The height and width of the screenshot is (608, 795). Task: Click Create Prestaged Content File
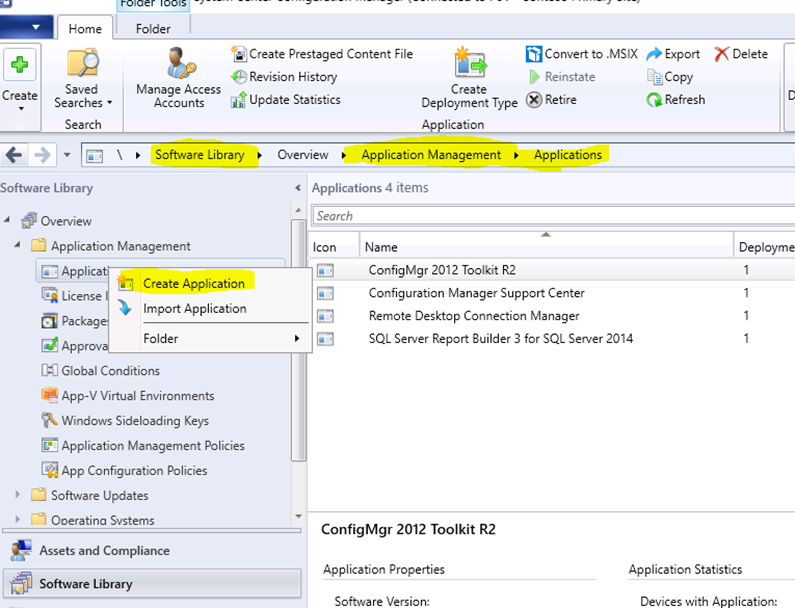[322, 54]
